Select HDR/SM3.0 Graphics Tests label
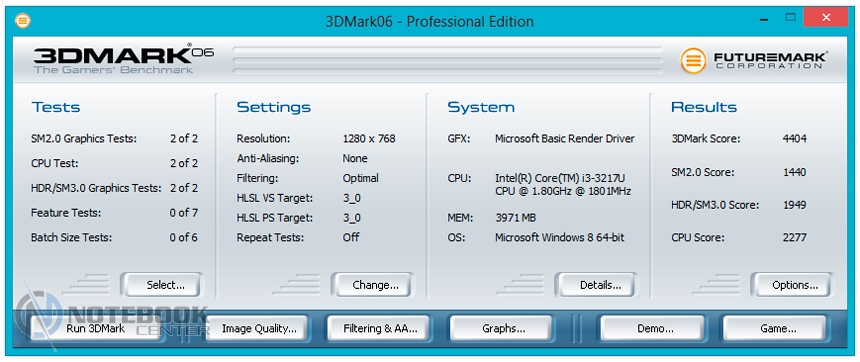Viewport: 860px width, 362px height. [96, 188]
